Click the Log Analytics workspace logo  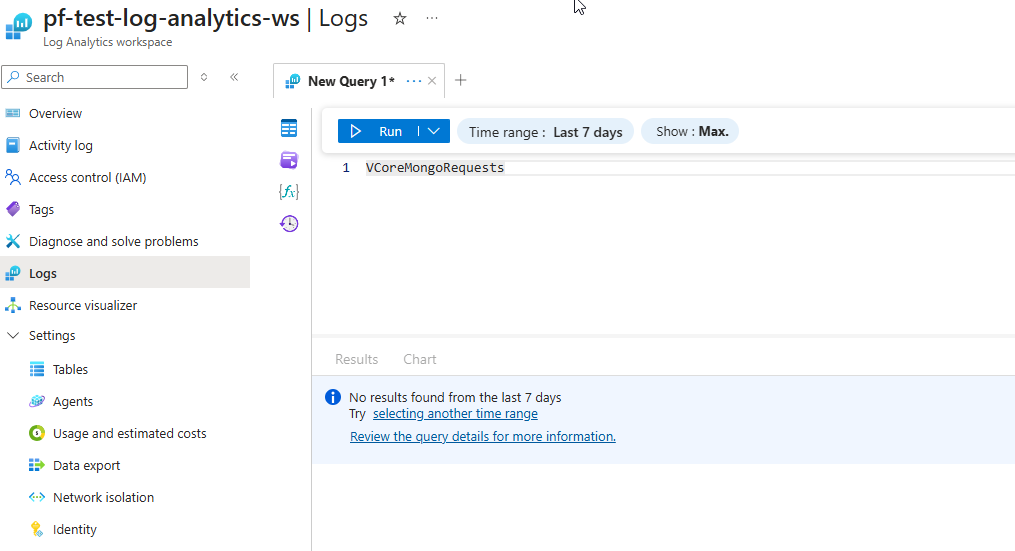pyautogui.click(x=19, y=26)
